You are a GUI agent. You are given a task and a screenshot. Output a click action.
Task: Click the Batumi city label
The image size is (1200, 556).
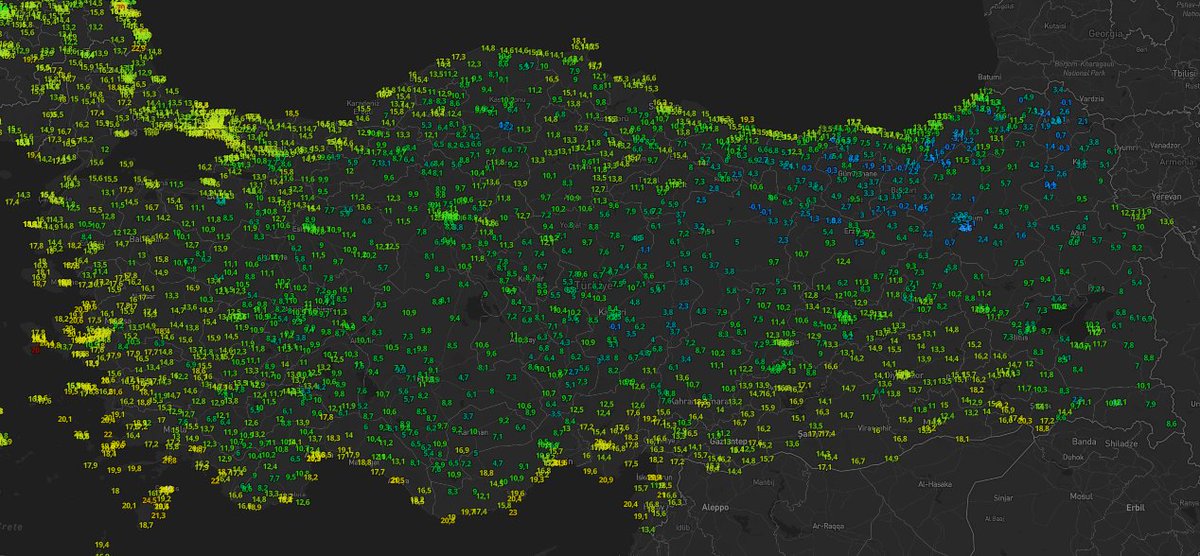coord(990,76)
